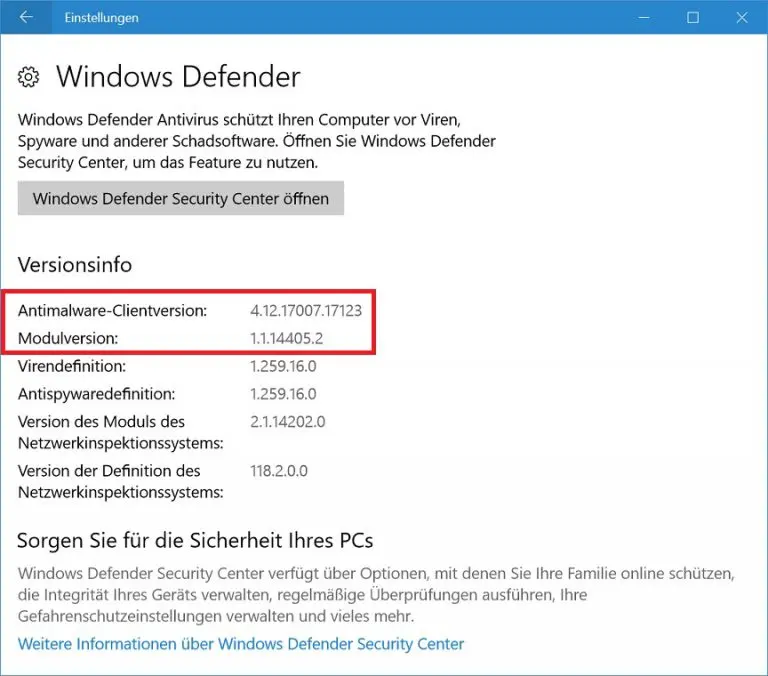Select the Sorgen Sie für die Sicherheit heading
The height and width of the screenshot is (676, 768).
click(195, 541)
